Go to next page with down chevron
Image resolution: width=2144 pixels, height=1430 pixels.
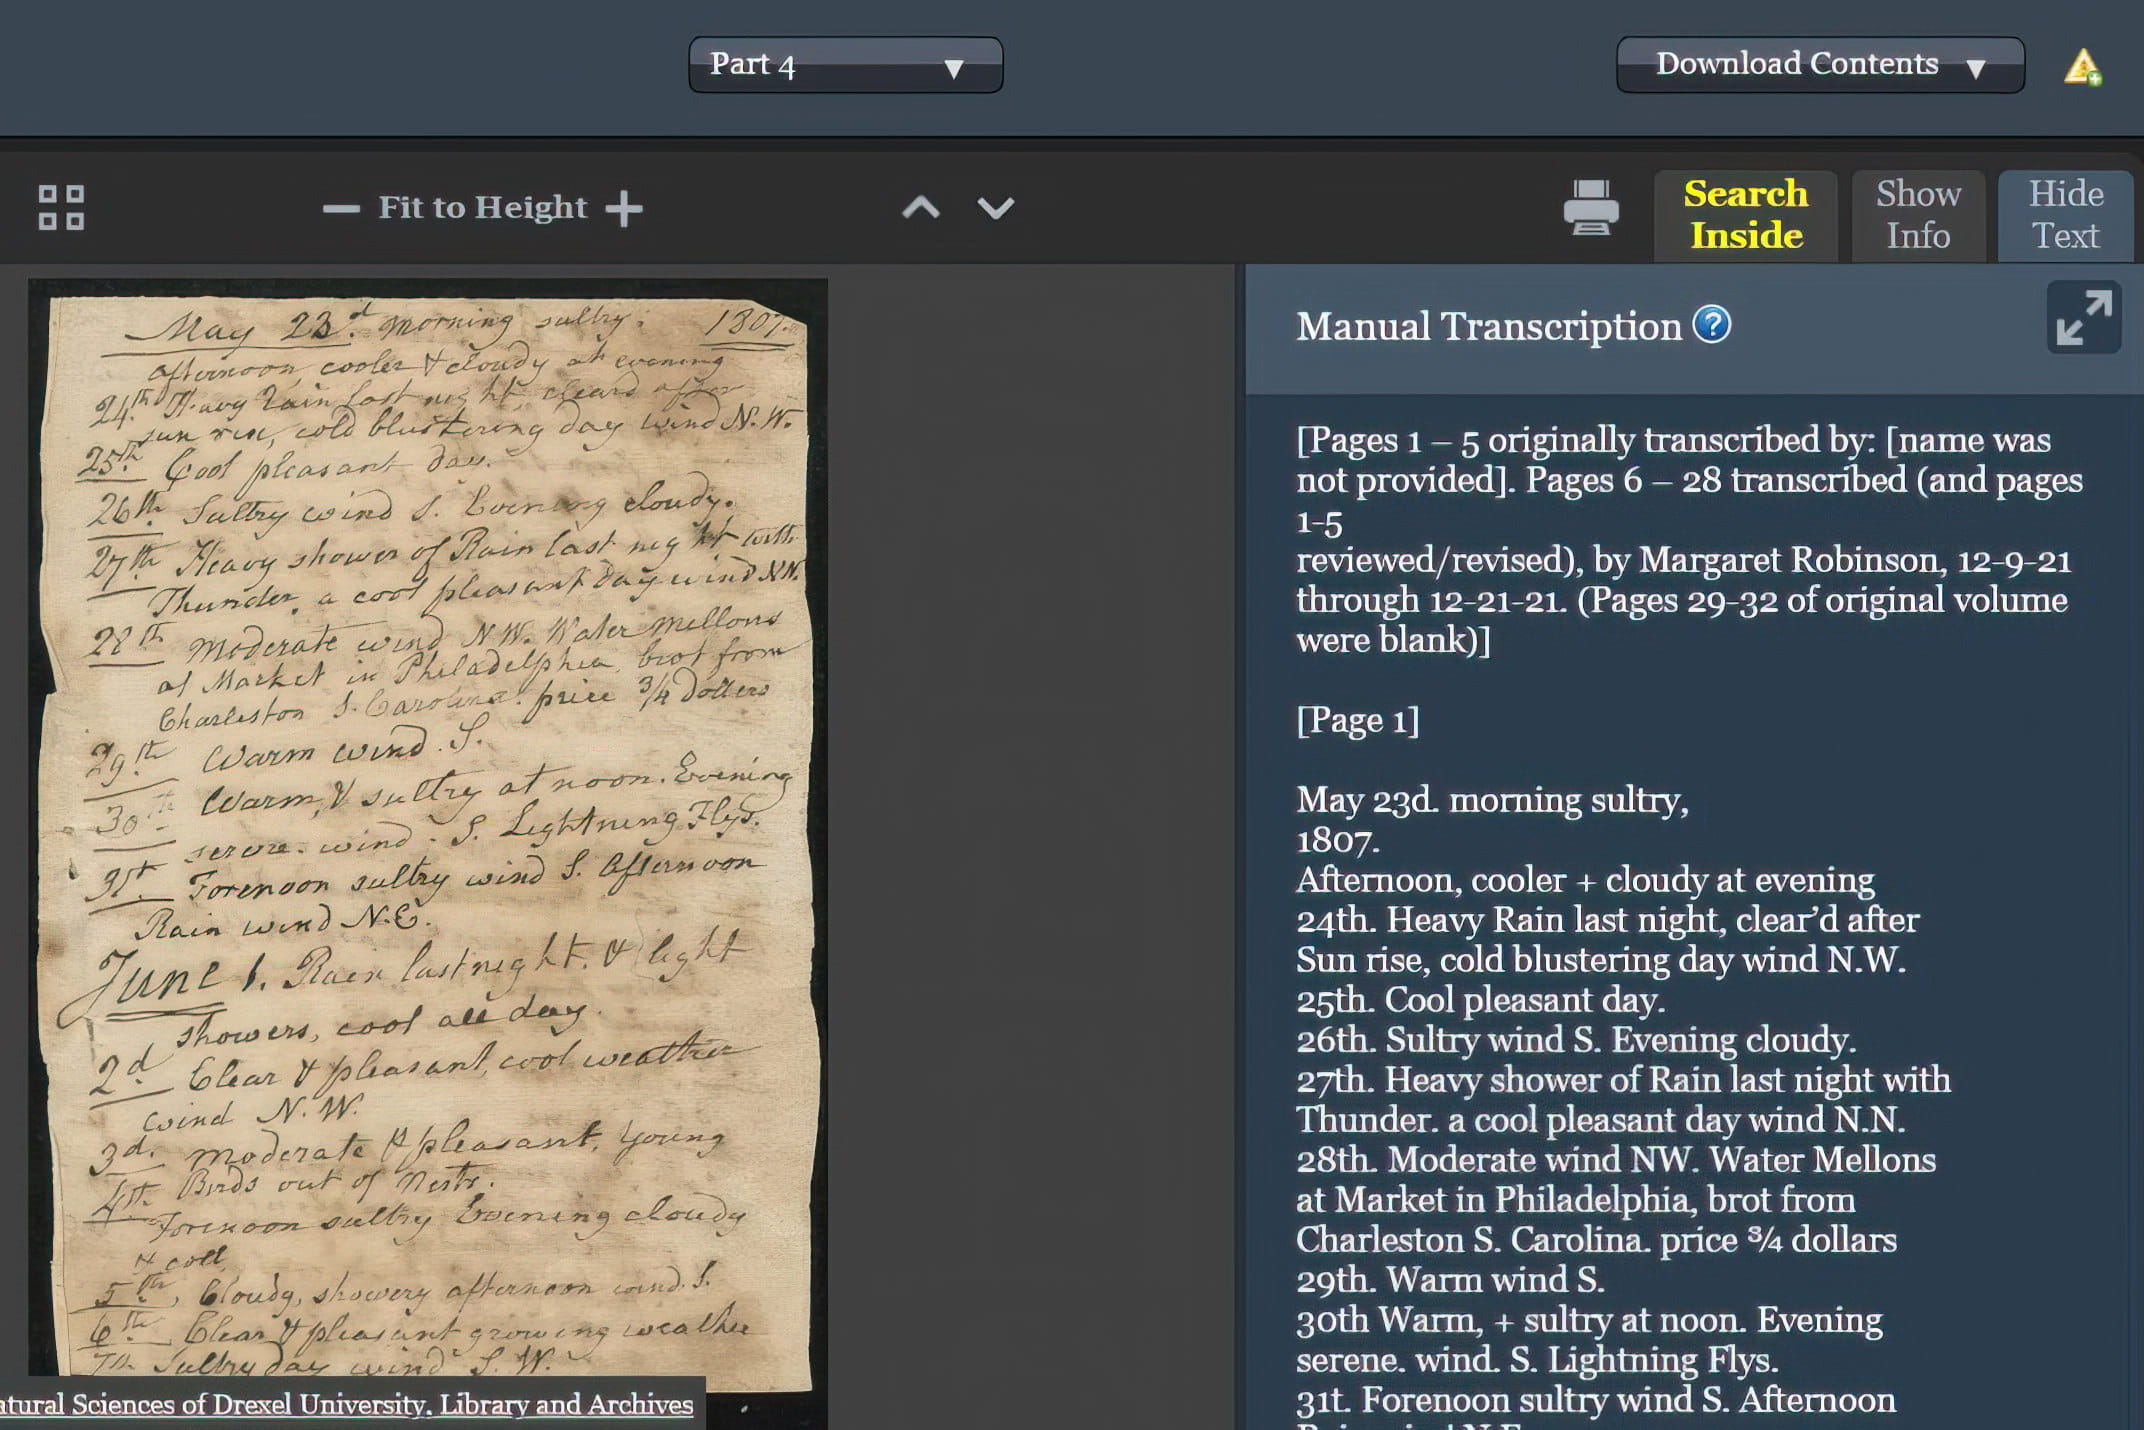pyautogui.click(x=995, y=208)
